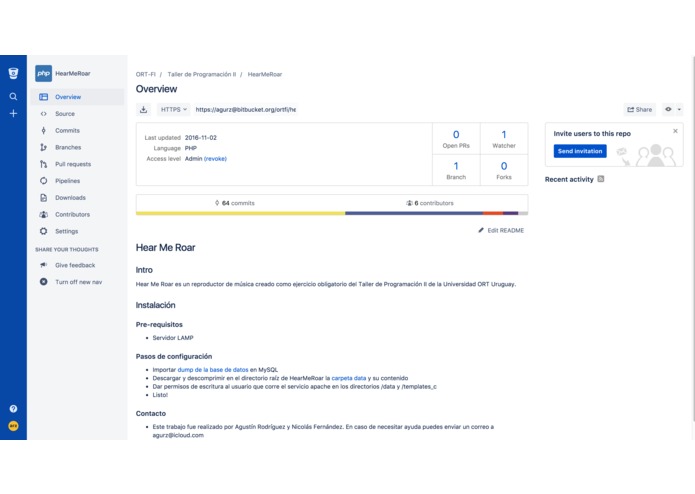Close the Invite users panel

(x=675, y=131)
